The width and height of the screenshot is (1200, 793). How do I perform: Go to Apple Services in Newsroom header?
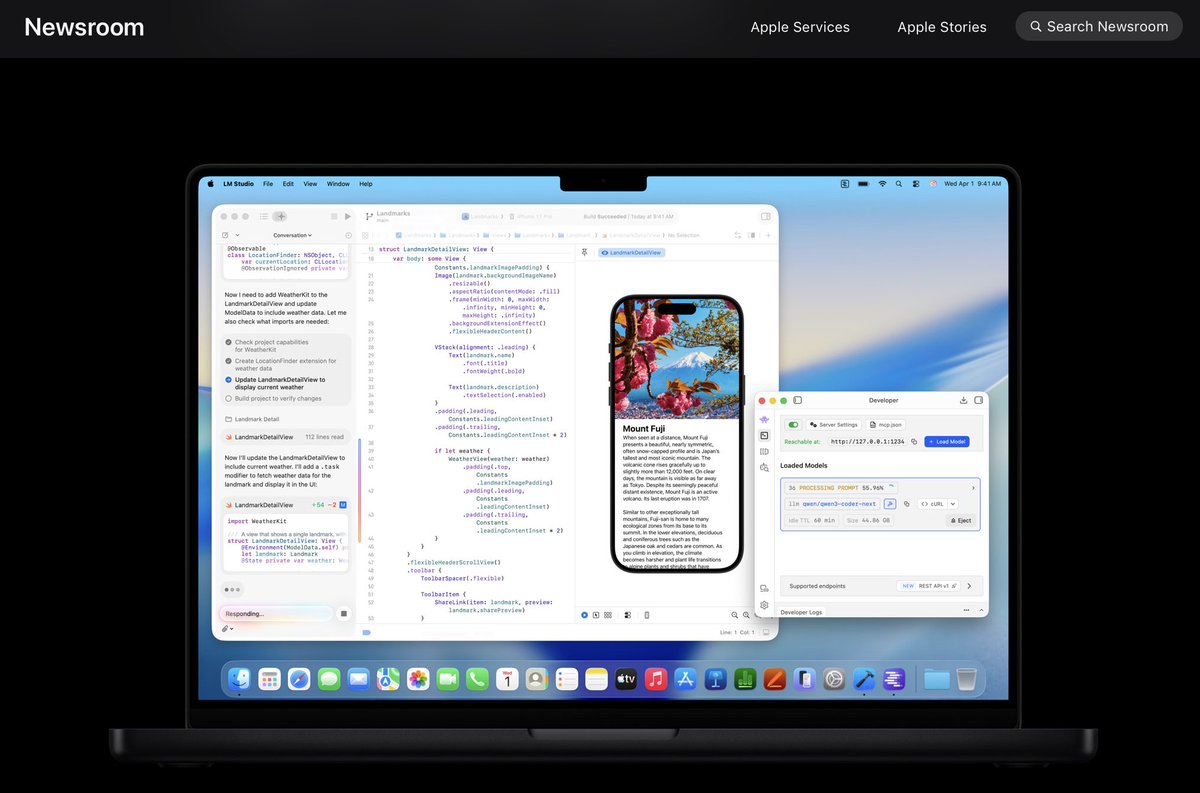click(800, 27)
